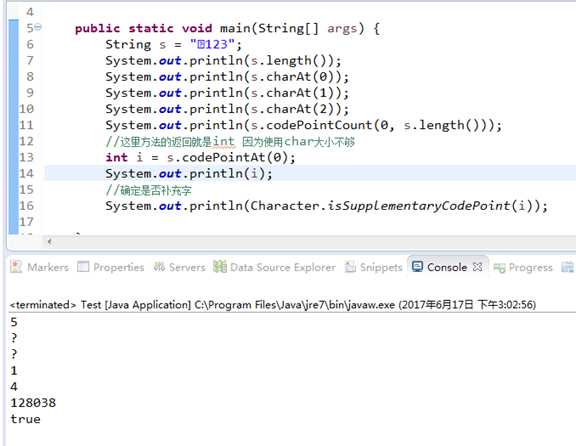Click line number 14 in gutter

26,173
